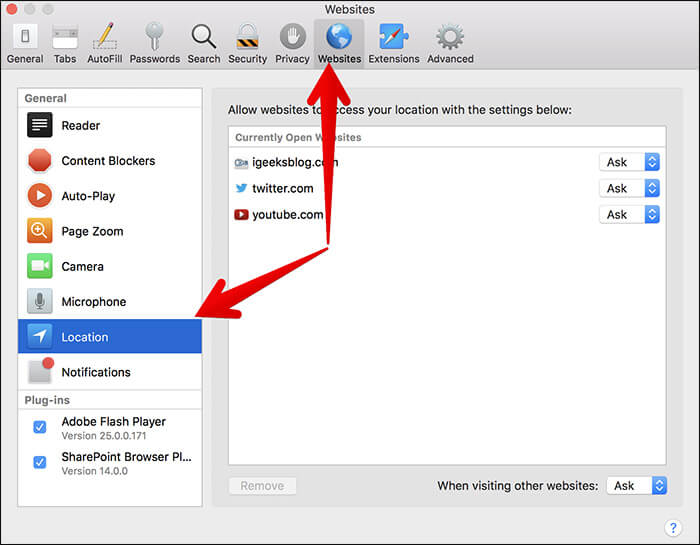Open 'When visiting other websites' dropdown
This screenshot has height=545, width=700.
click(637, 486)
